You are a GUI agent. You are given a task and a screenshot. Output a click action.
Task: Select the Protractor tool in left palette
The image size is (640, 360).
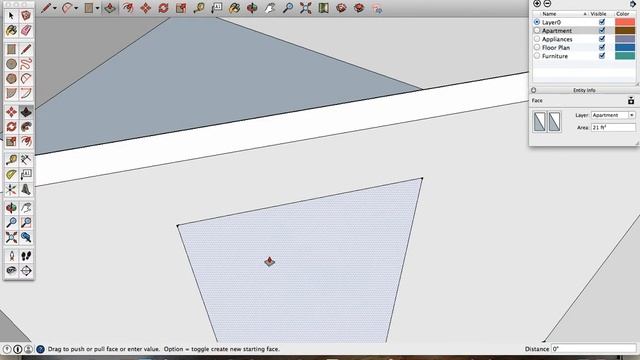(x=11, y=175)
